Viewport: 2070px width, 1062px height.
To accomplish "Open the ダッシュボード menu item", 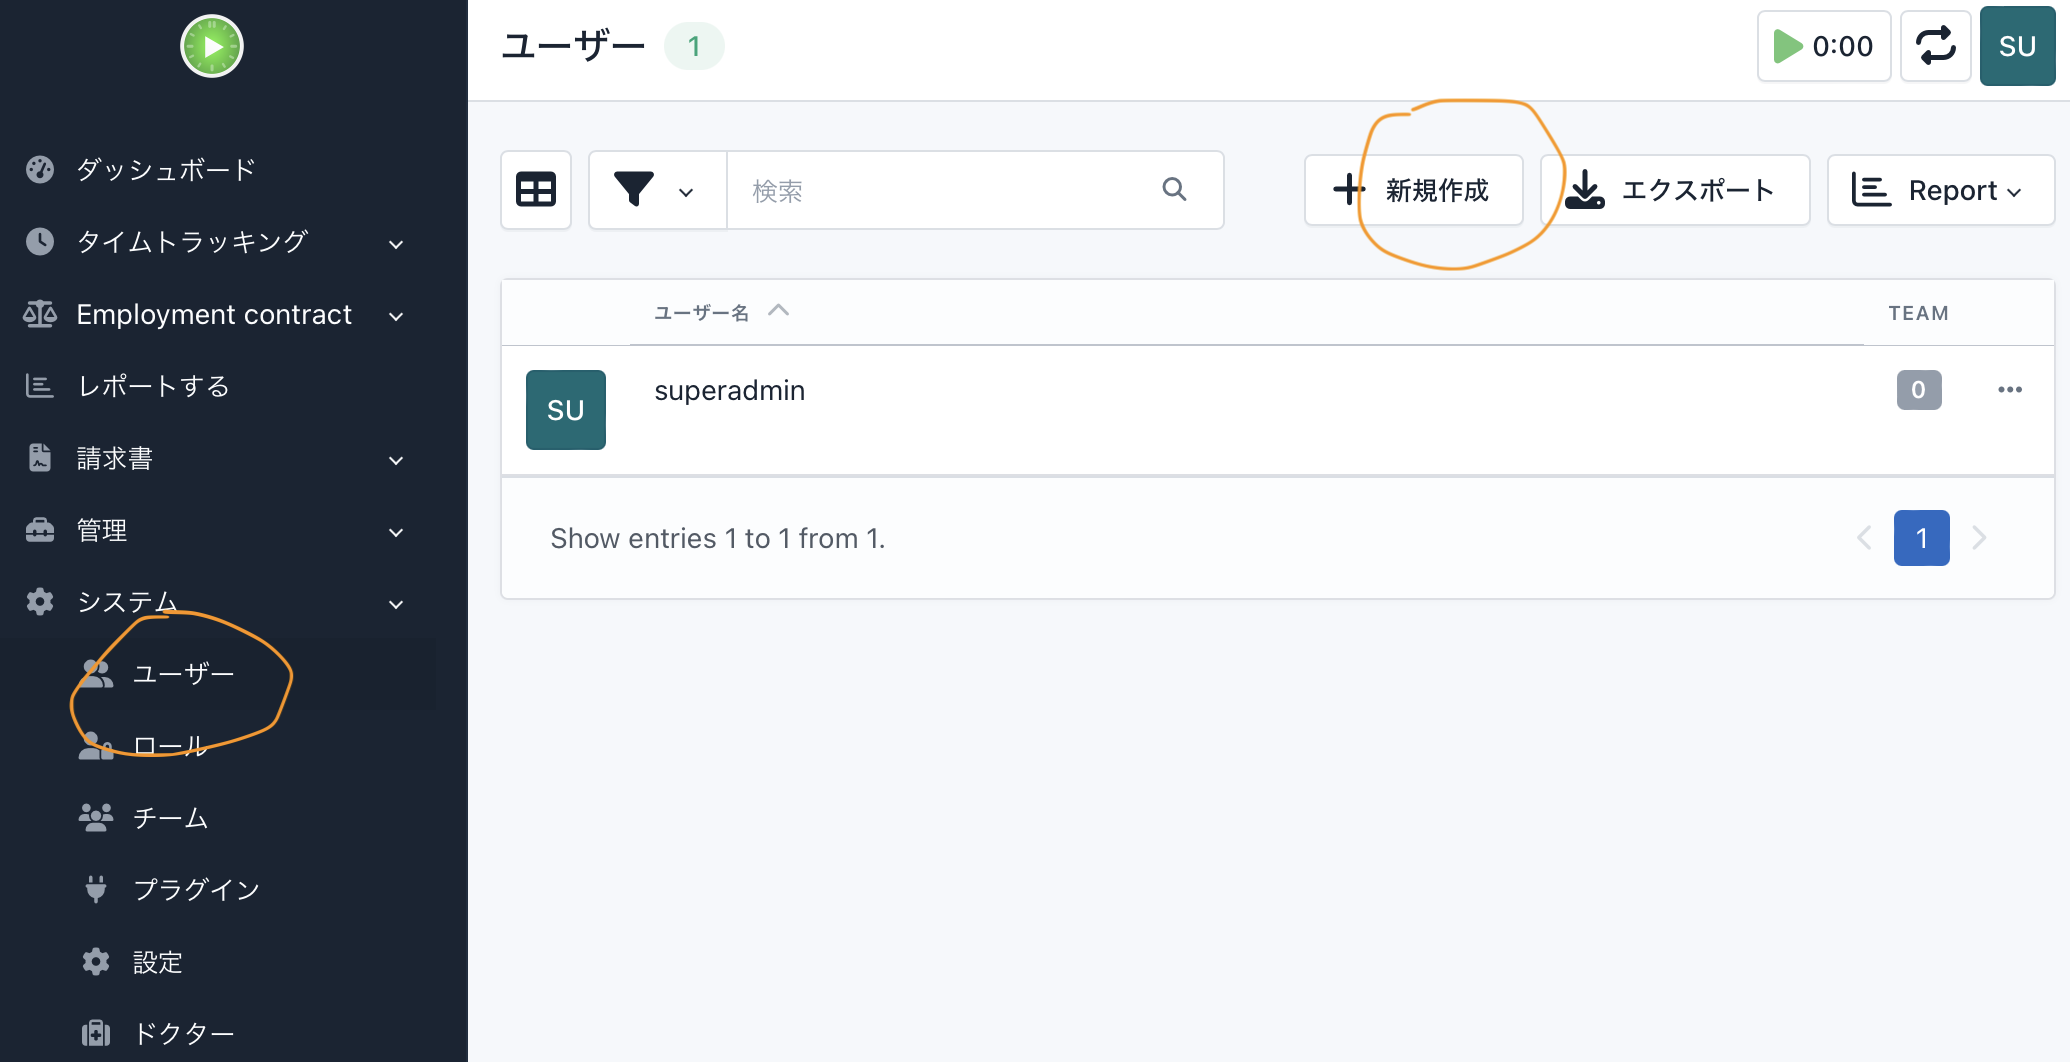I will point(164,169).
